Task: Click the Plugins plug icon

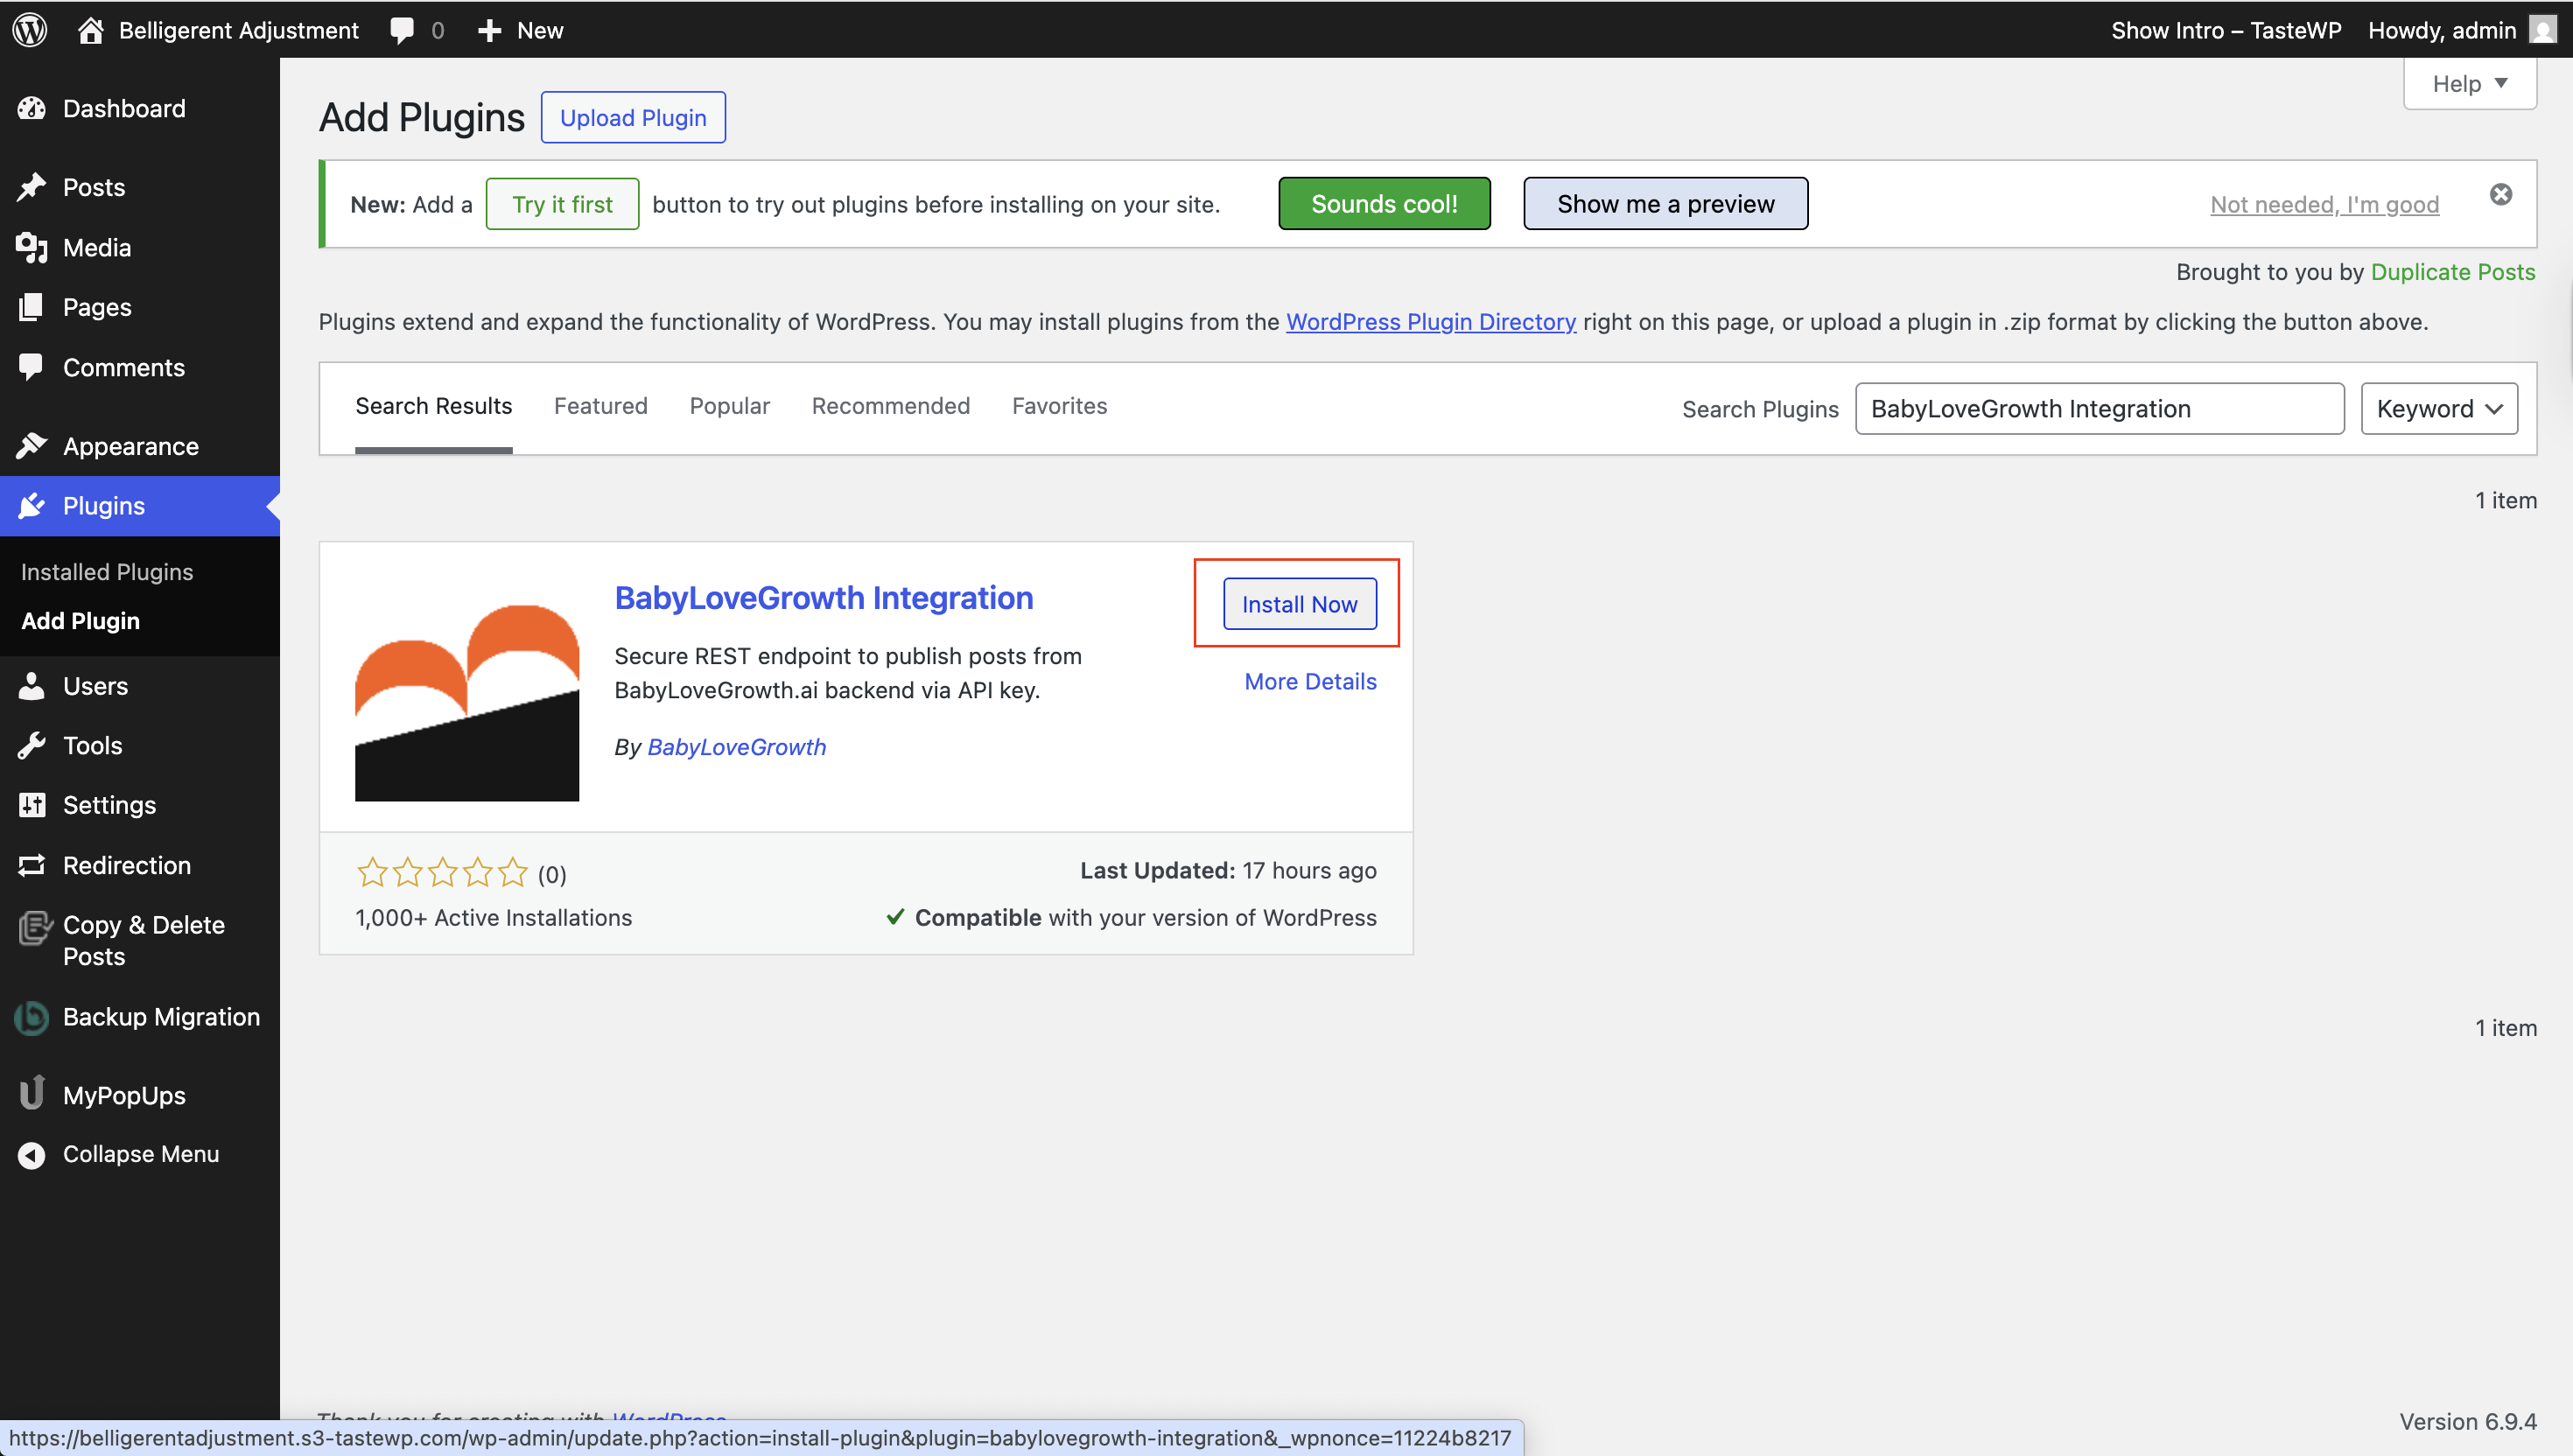Action: (x=32, y=506)
